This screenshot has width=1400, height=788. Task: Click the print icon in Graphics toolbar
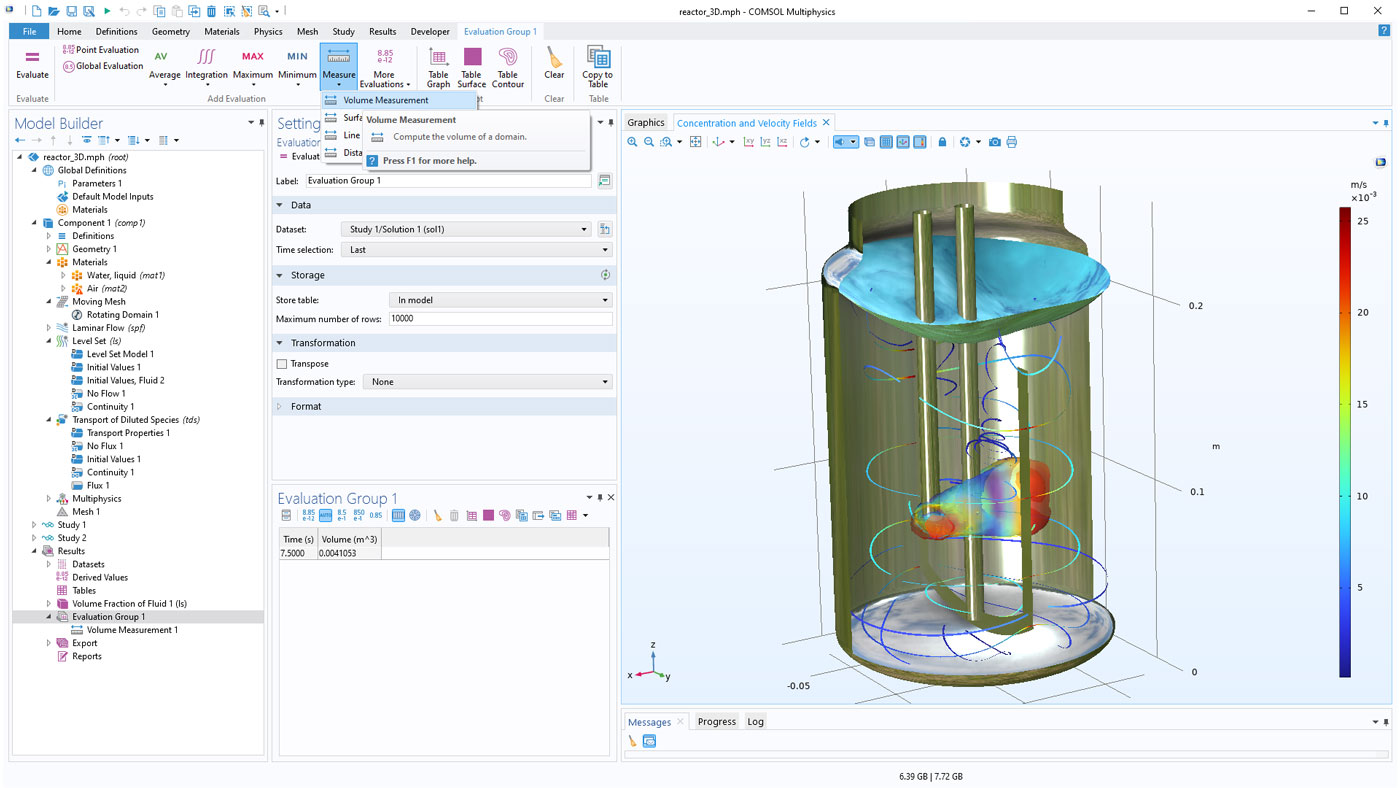(x=1011, y=142)
